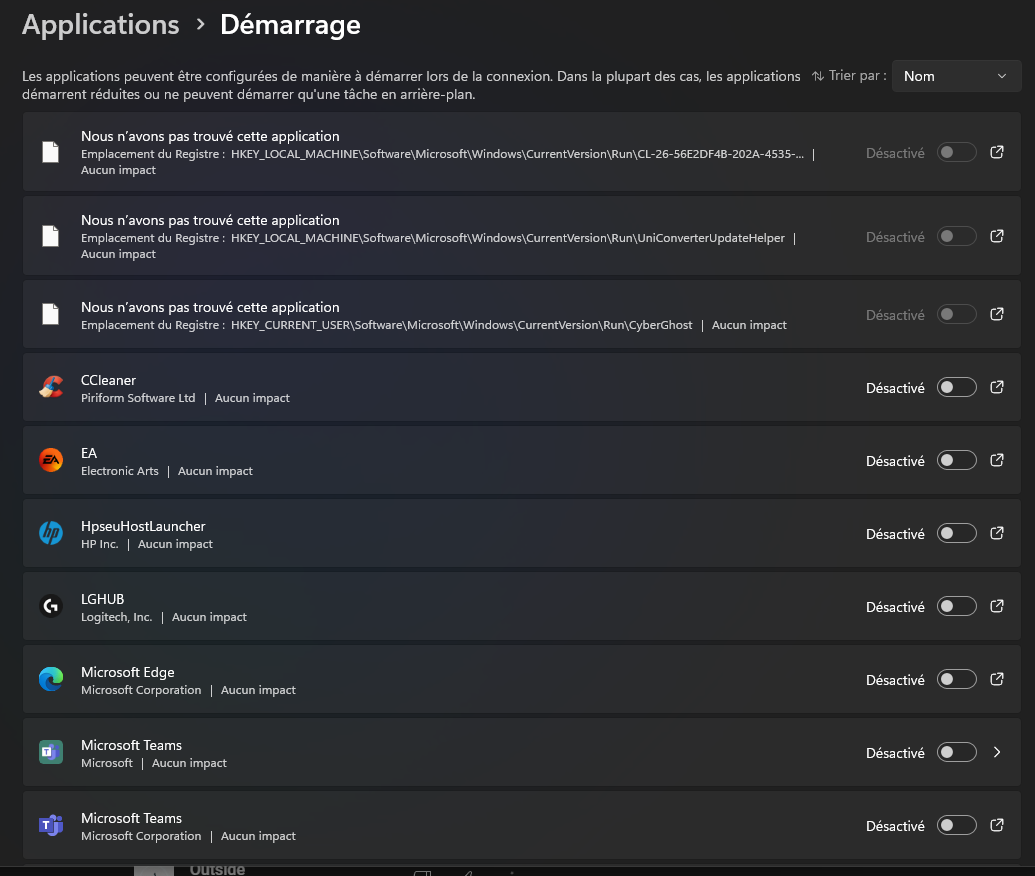This screenshot has height=876, width=1035.
Task: Select the CCleaner app name
Action: tap(108, 380)
